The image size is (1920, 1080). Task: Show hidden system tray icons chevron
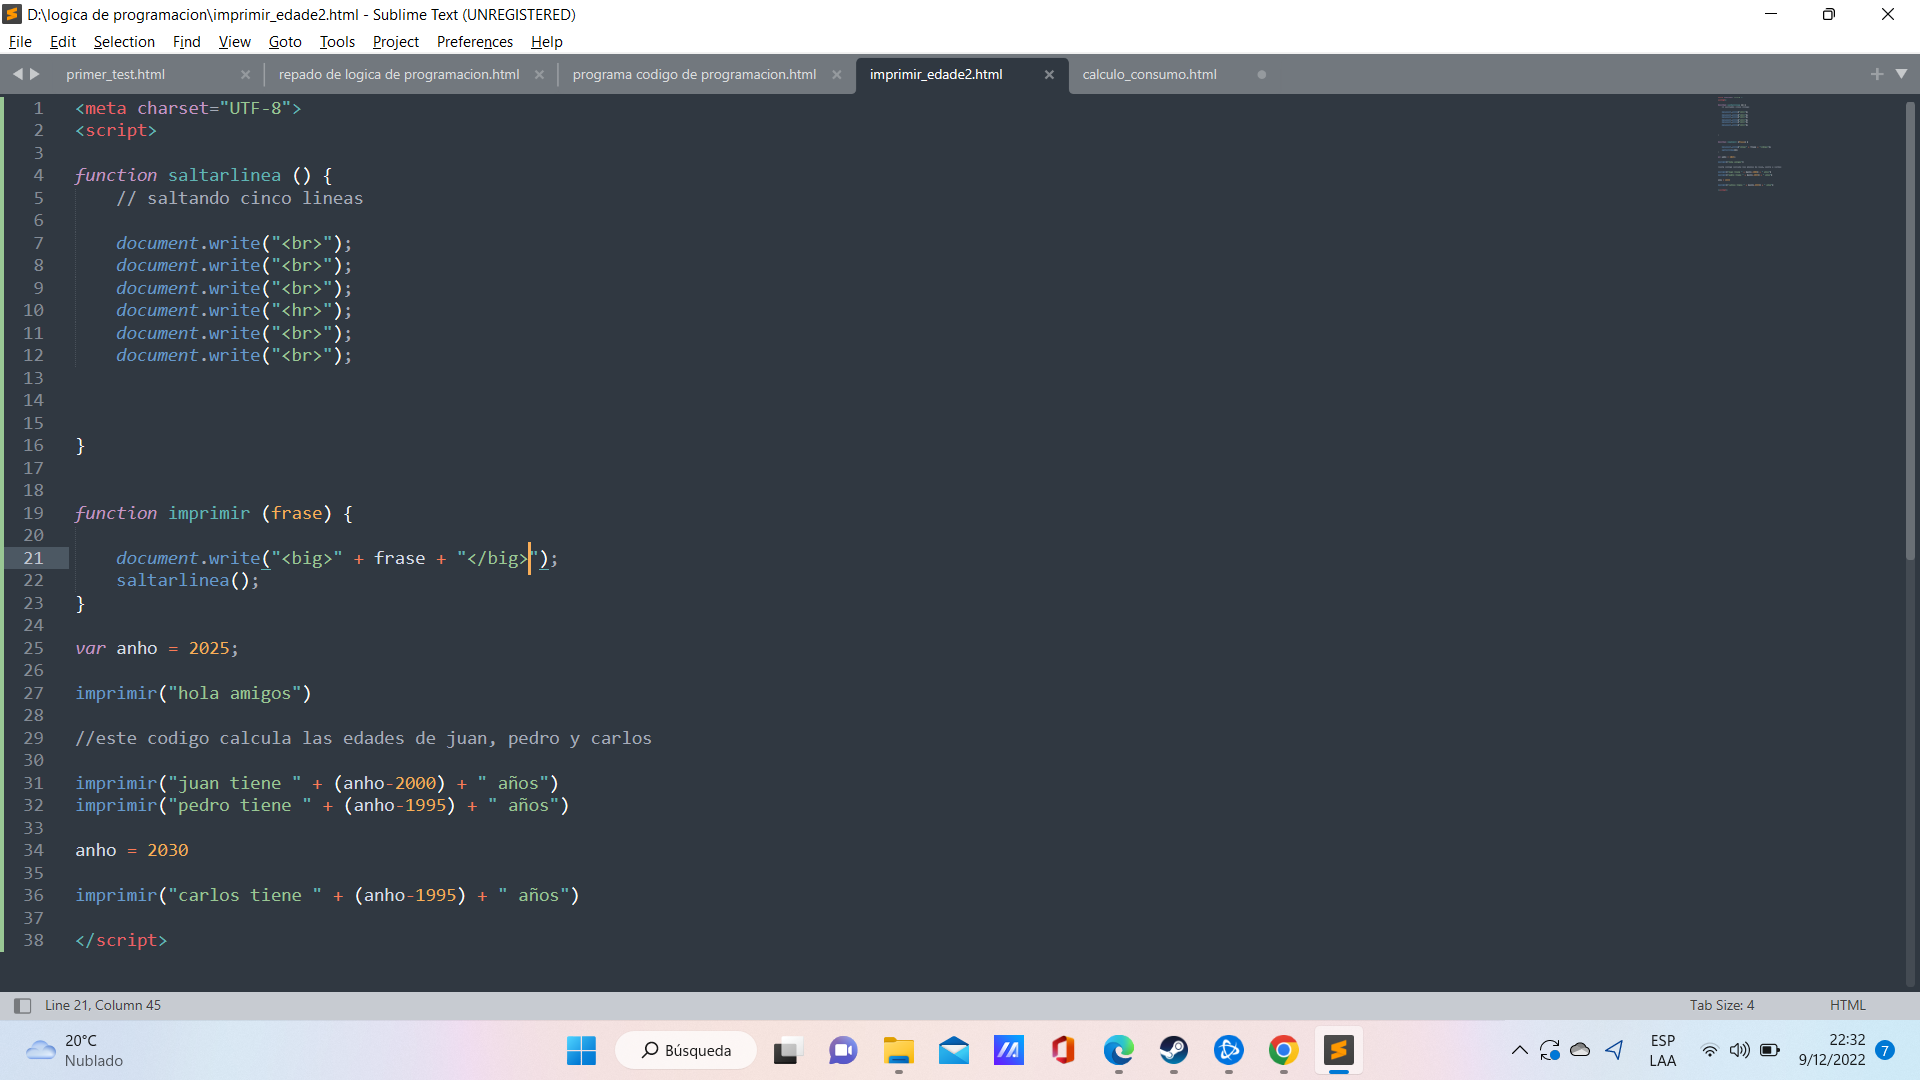pos(1519,1050)
